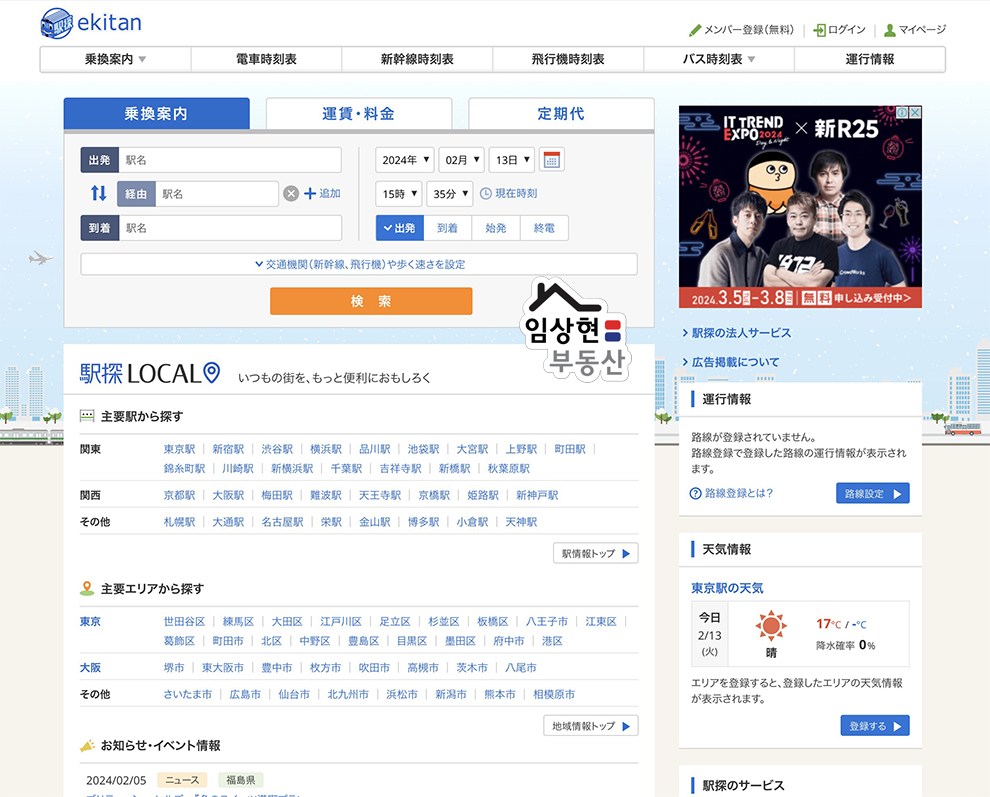The width and height of the screenshot is (990, 797).
Task: Click the ニュース tag
Action: [182, 780]
